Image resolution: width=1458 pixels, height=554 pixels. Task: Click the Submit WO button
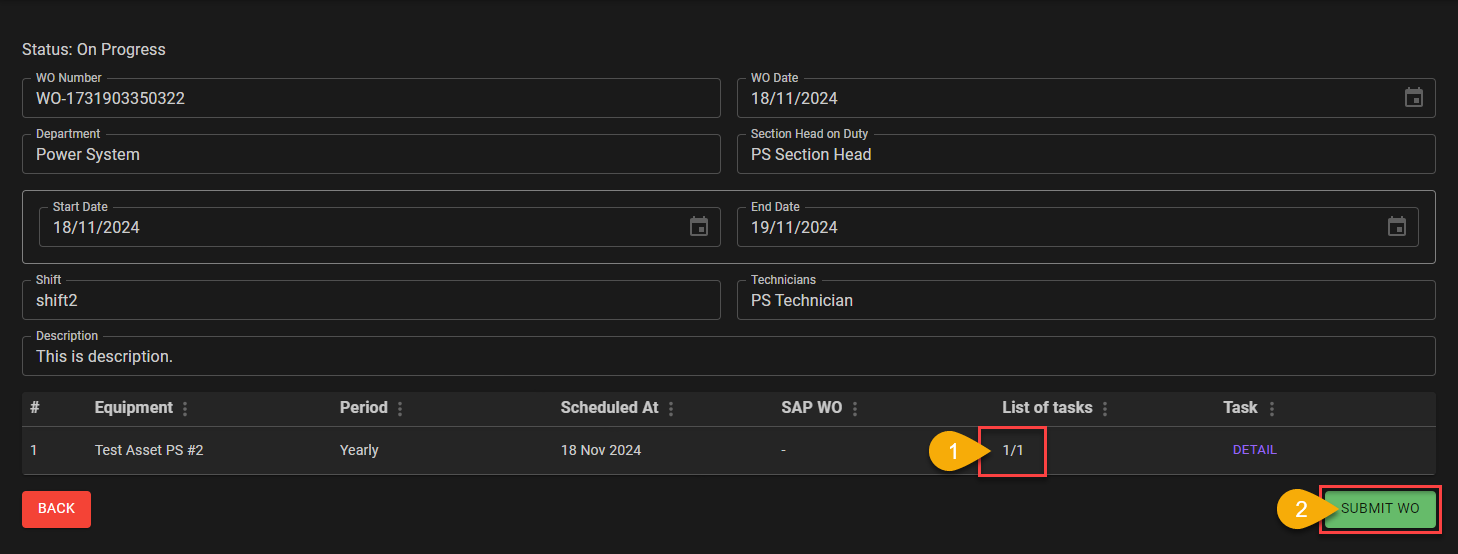click(x=1380, y=509)
